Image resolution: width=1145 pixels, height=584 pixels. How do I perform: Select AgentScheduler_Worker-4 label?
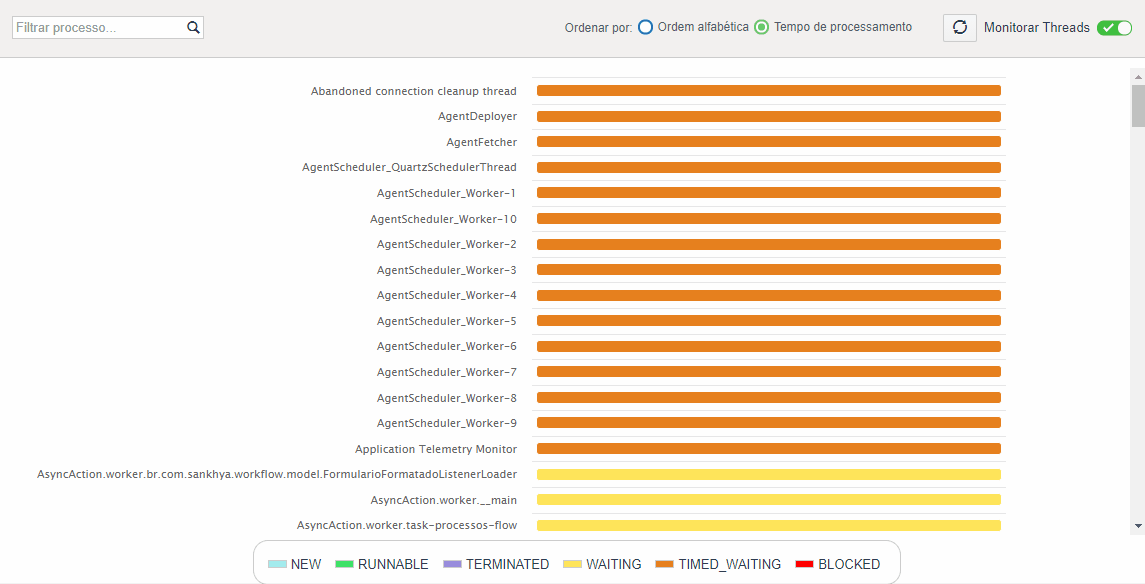pyautogui.click(x=447, y=296)
